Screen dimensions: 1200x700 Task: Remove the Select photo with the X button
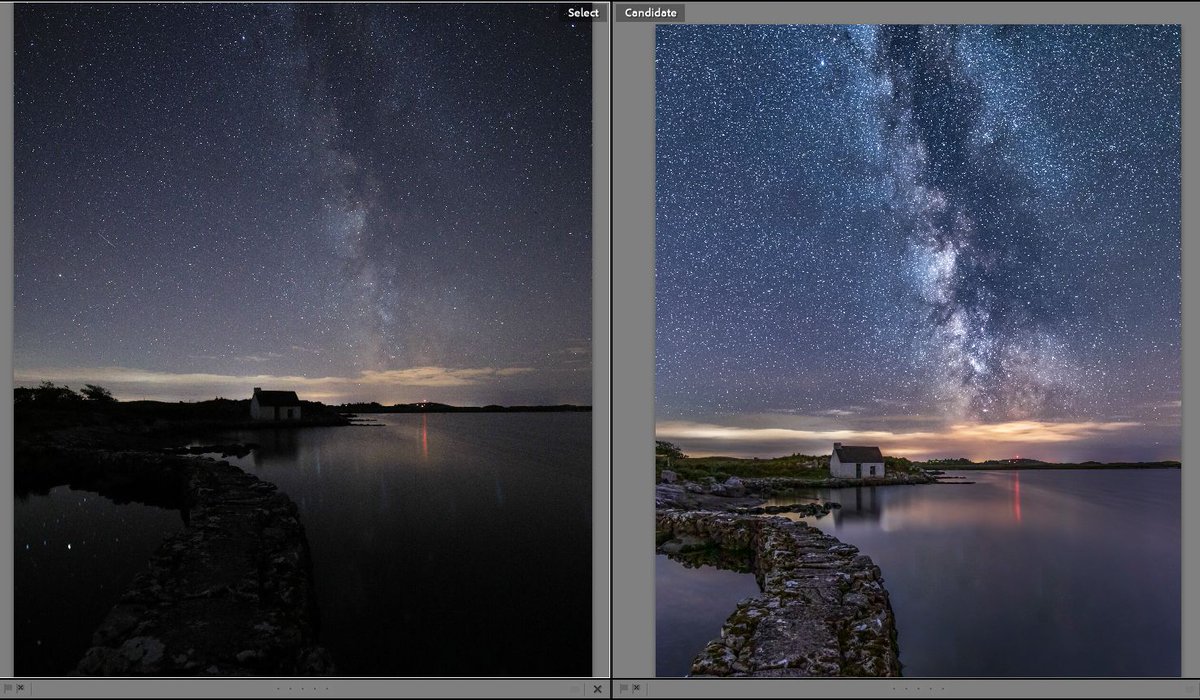(x=597, y=688)
